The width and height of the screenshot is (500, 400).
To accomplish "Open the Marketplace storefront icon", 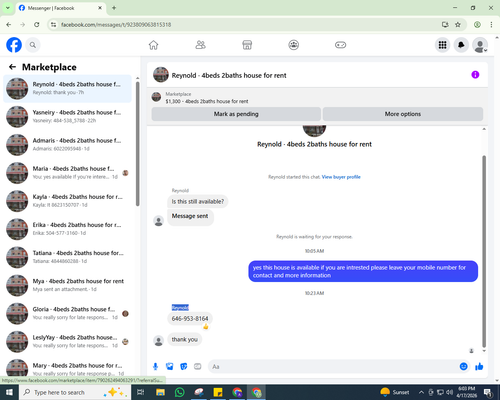I will 247,45.
